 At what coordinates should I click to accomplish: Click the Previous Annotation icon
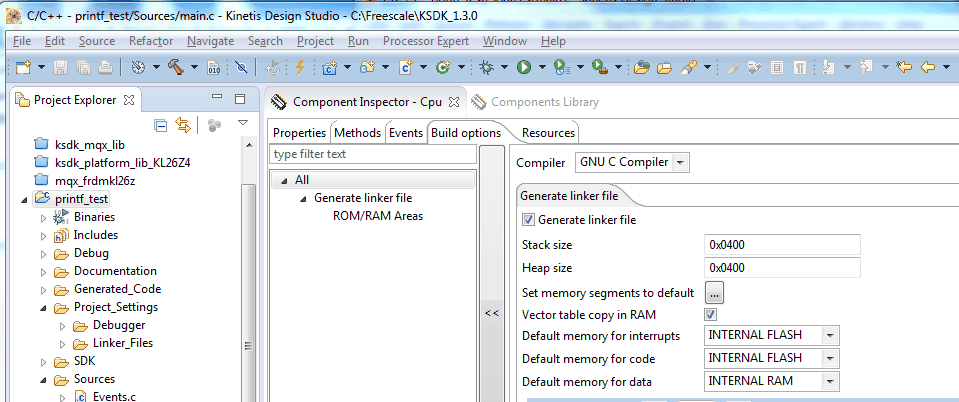(x=867, y=67)
